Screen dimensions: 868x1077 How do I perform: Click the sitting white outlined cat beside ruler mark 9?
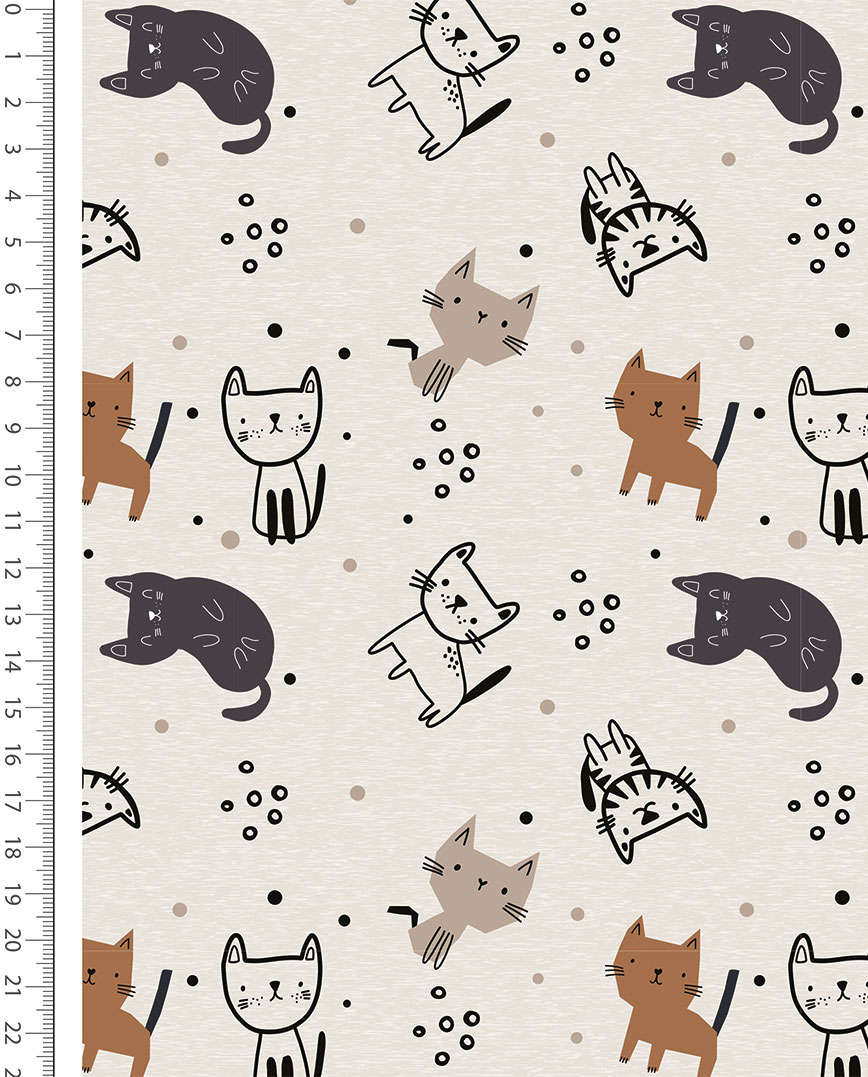(273, 450)
